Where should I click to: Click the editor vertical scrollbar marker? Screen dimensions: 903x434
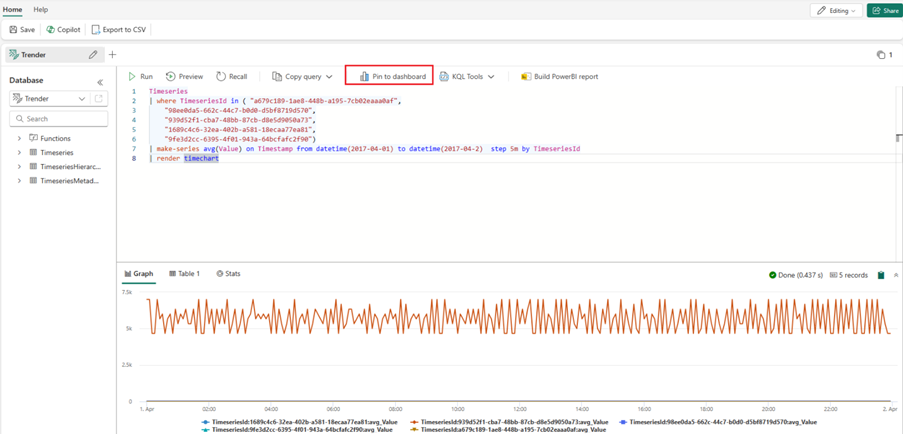click(x=898, y=138)
